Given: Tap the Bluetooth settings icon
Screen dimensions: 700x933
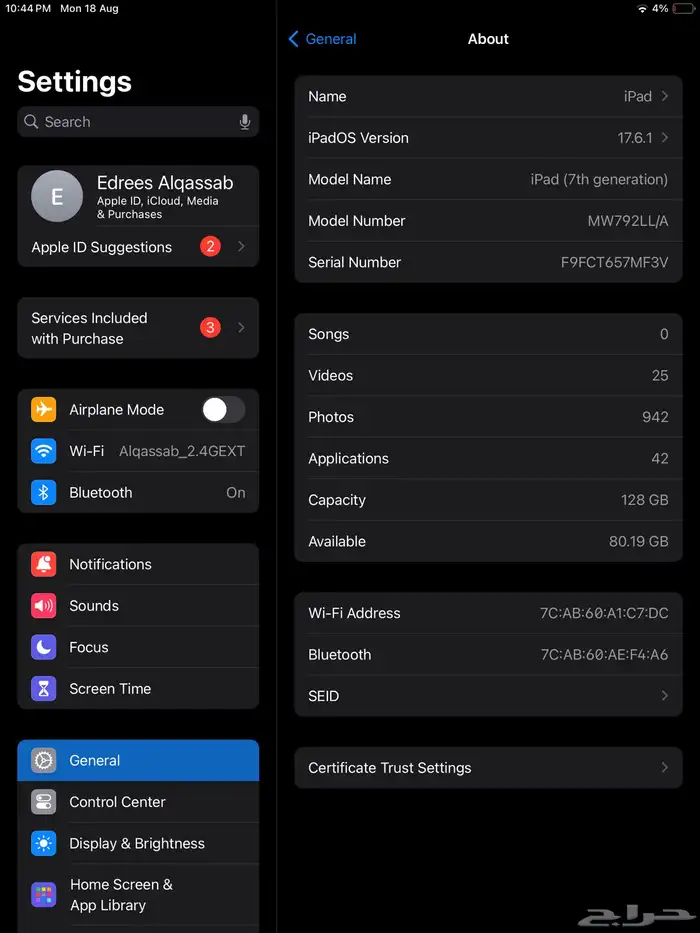Looking at the screenshot, I should click(x=43, y=493).
